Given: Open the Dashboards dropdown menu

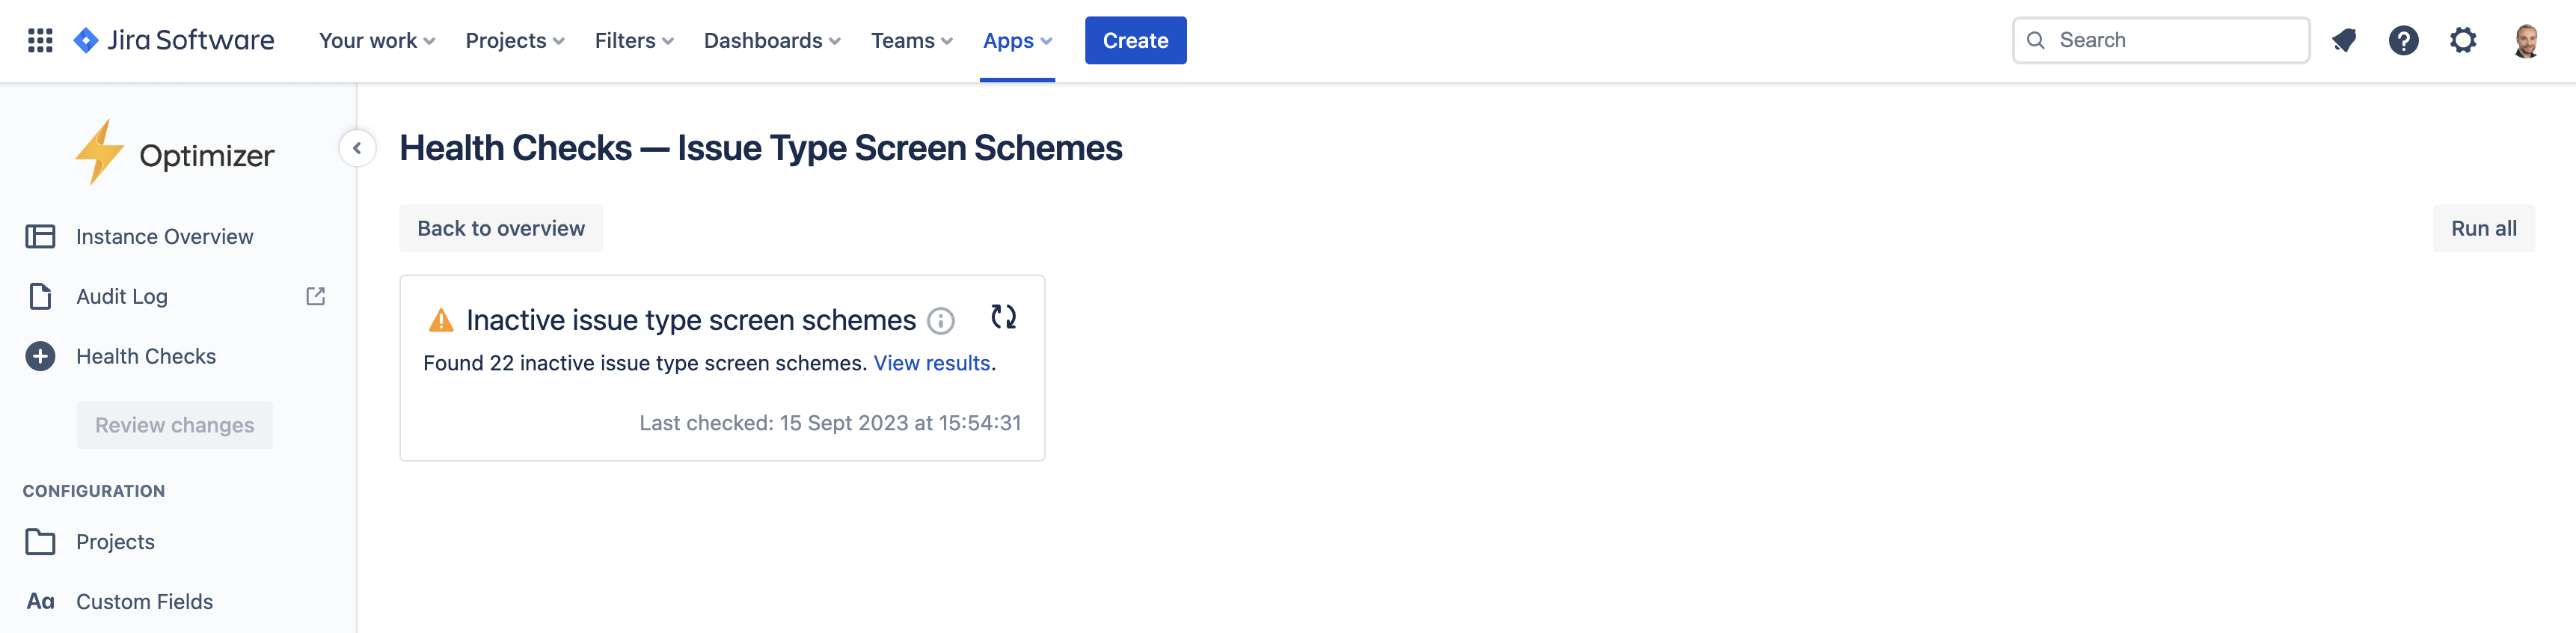Looking at the screenshot, I should coord(771,40).
